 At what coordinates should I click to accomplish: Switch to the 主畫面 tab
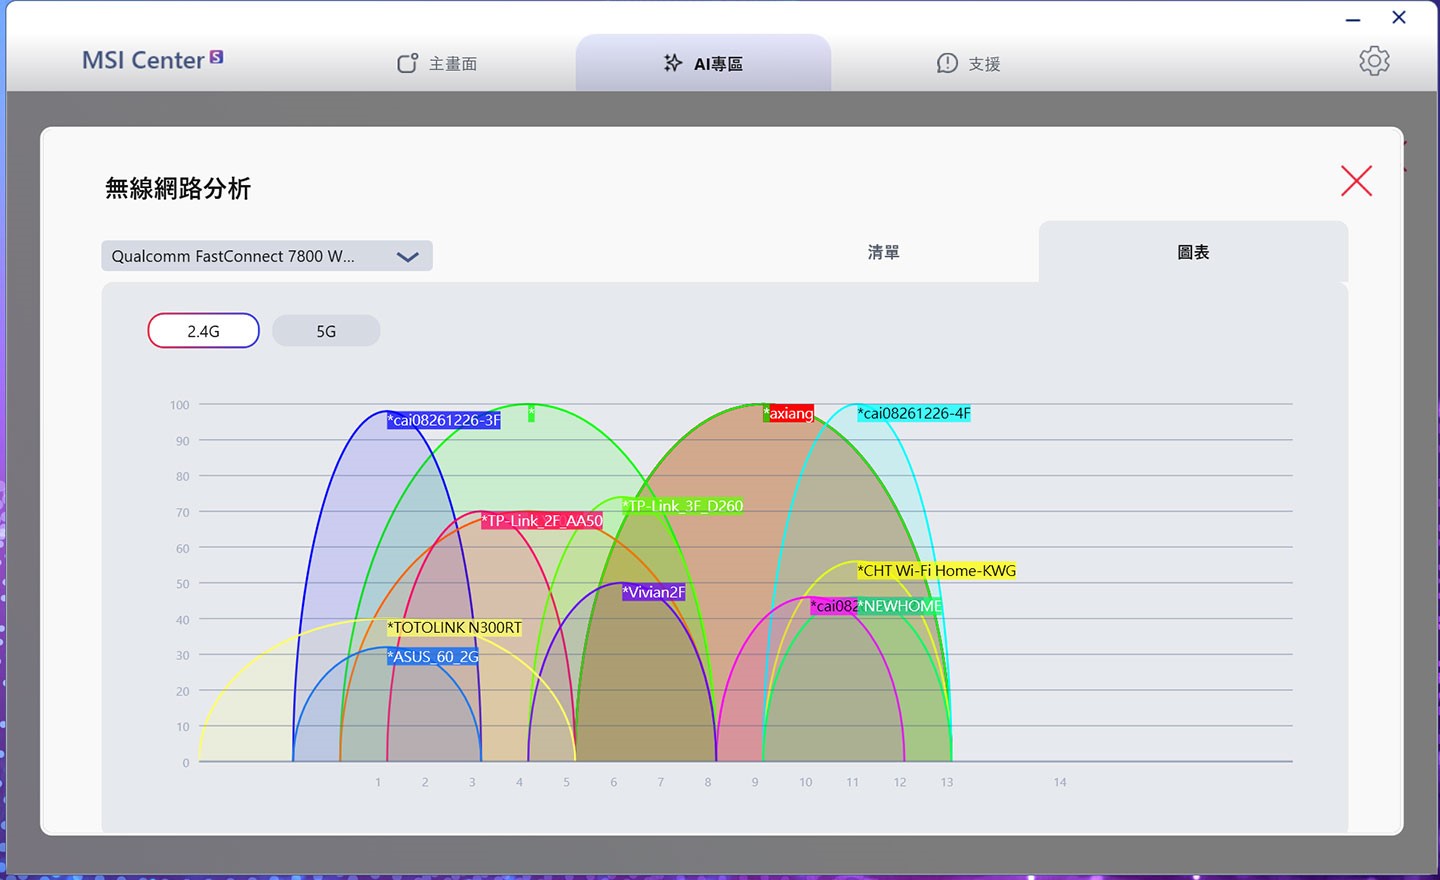tap(438, 63)
